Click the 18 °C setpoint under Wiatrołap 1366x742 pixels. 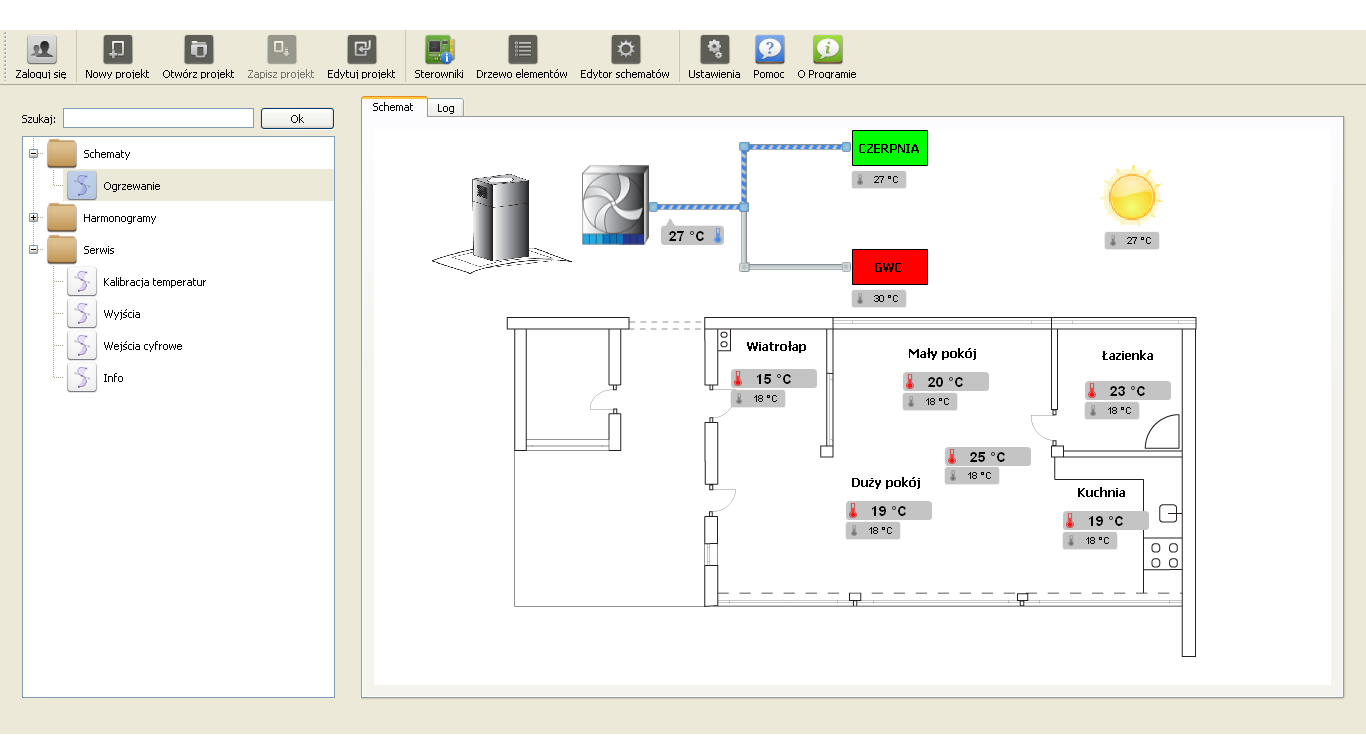(x=757, y=398)
